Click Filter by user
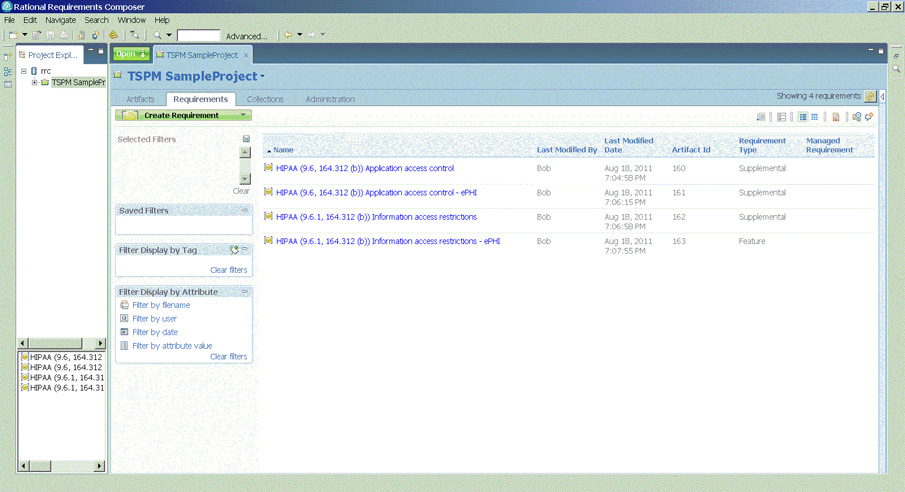The width and height of the screenshot is (905, 492). (x=155, y=319)
